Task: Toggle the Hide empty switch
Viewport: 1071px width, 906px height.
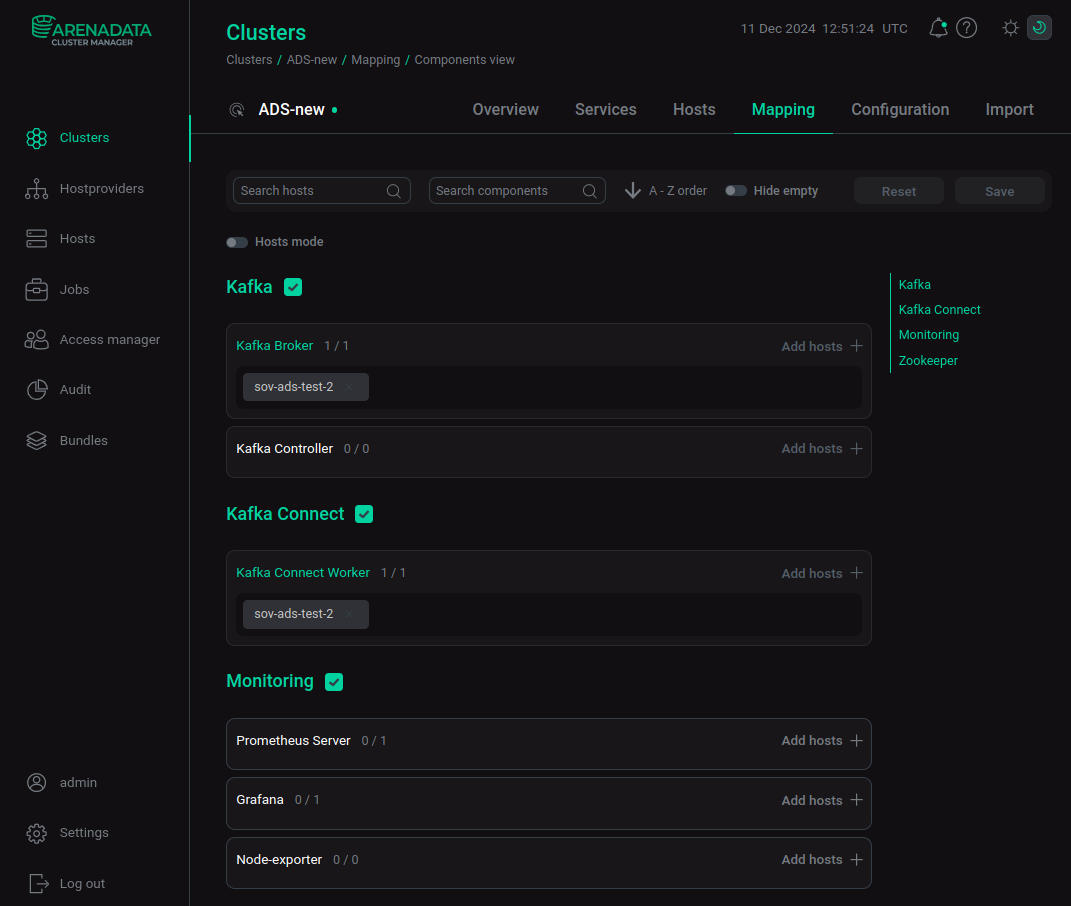Action: click(736, 191)
